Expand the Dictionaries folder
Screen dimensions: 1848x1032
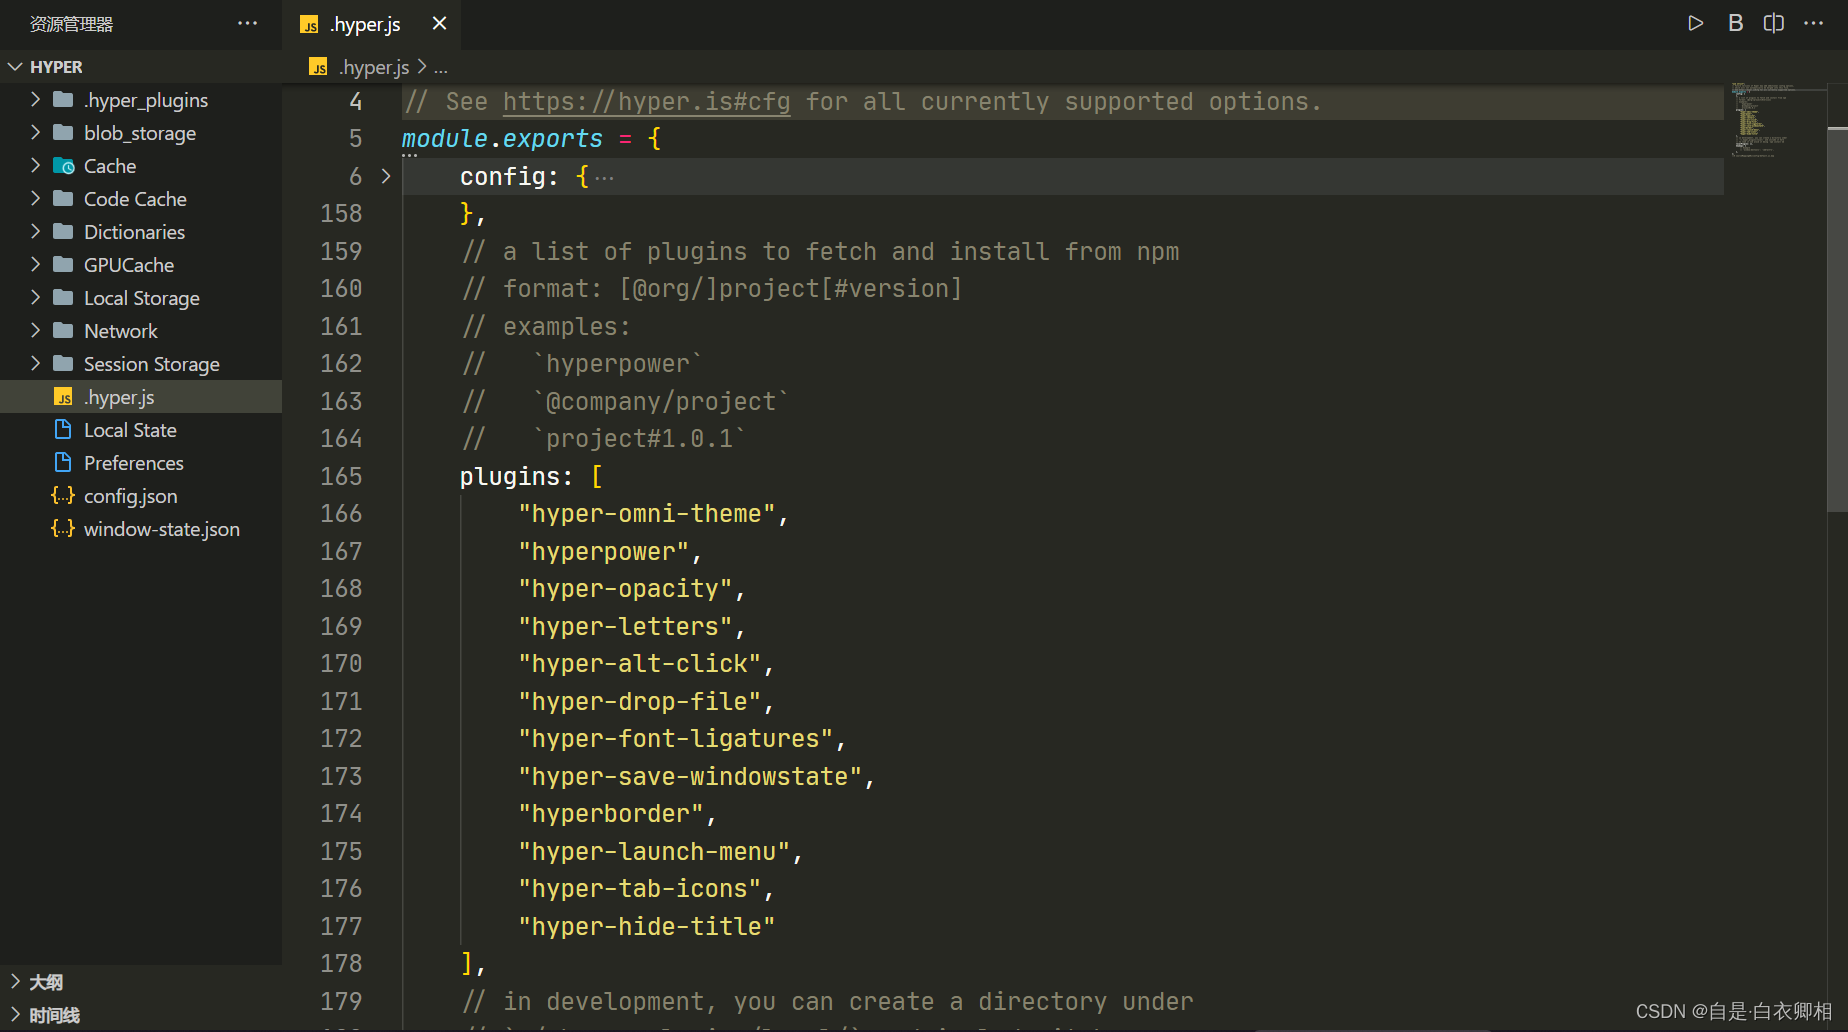pyautogui.click(x=35, y=231)
